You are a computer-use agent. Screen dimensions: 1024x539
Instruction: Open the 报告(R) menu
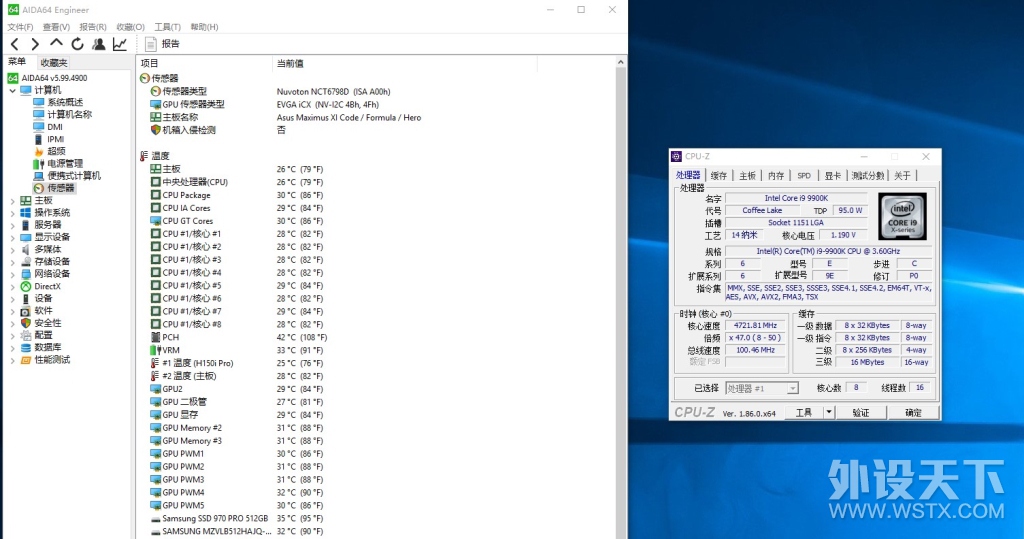click(93, 27)
